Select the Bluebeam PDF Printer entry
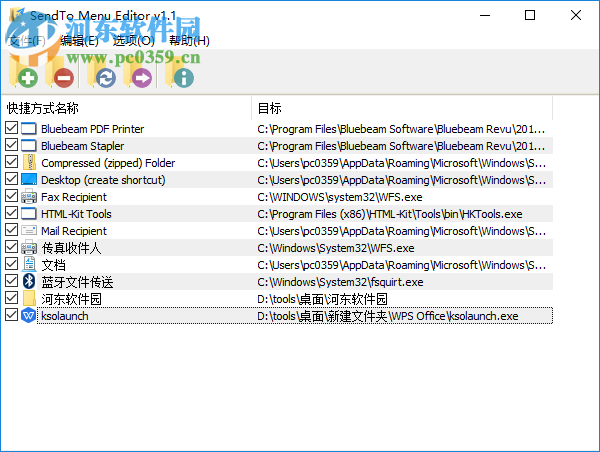The image size is (600, 452). pyautogui.click(x=92, y=129)
